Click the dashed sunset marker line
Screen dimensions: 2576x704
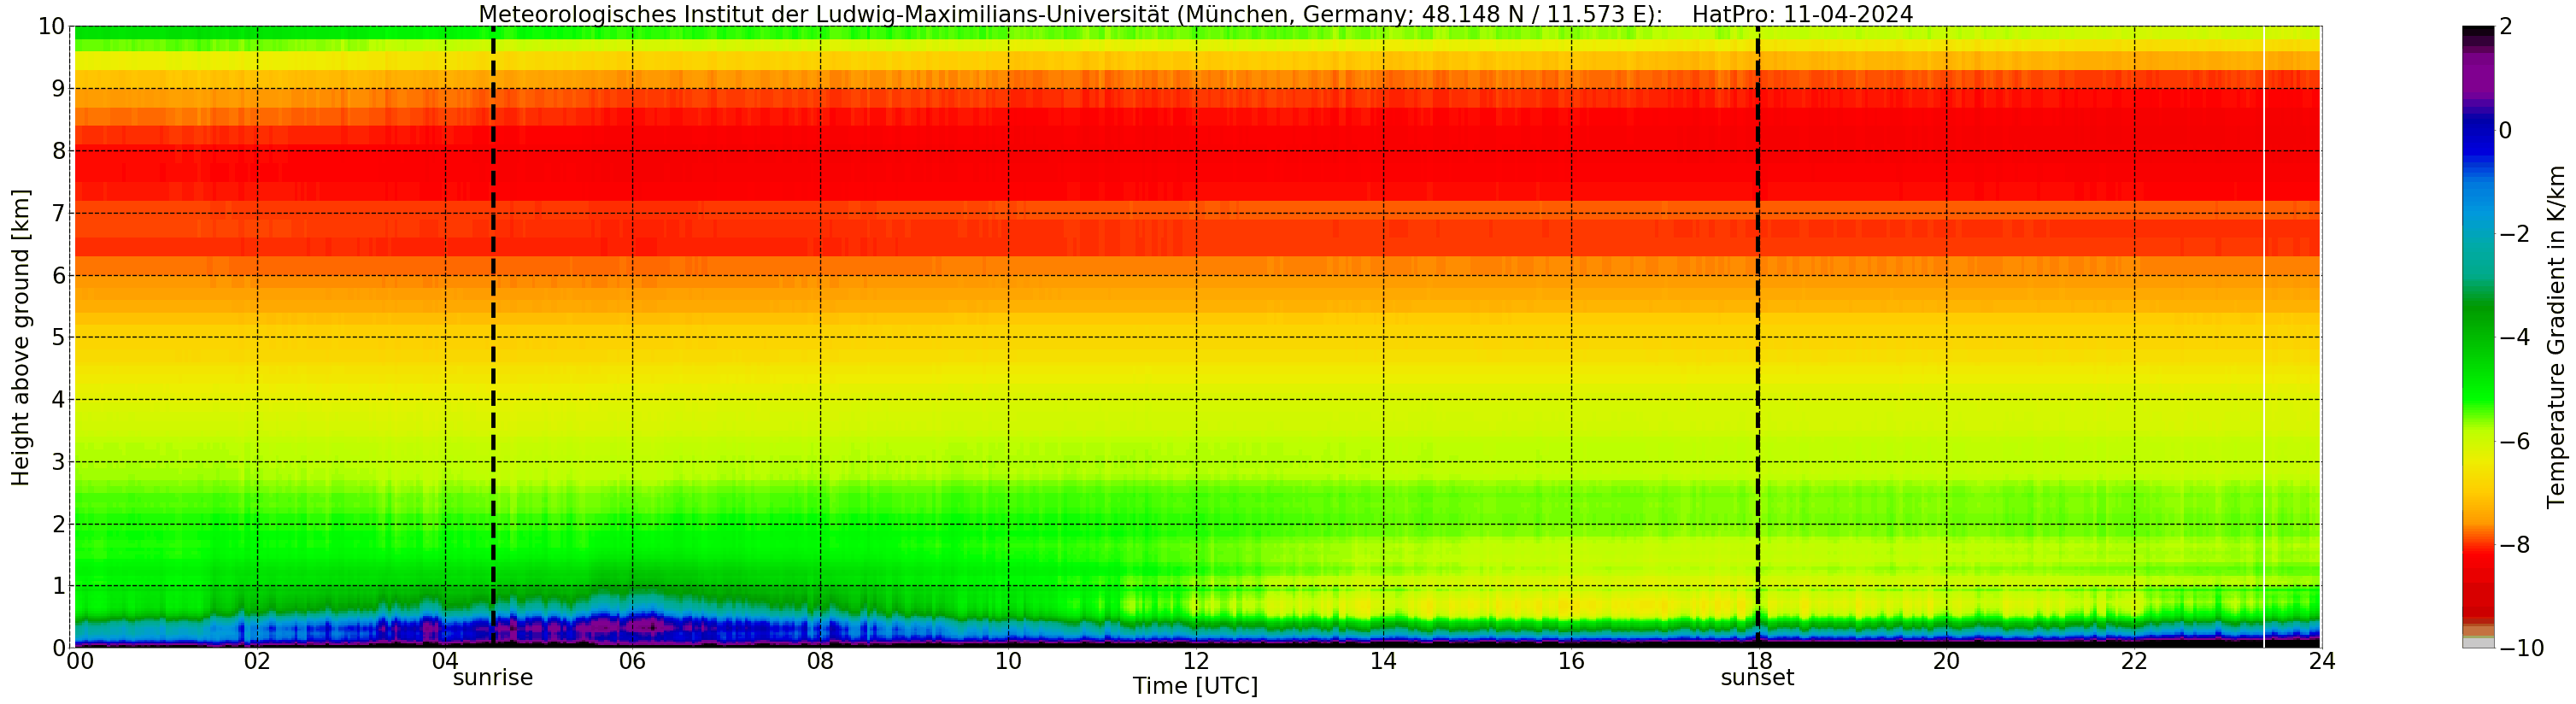point(1758,337)
